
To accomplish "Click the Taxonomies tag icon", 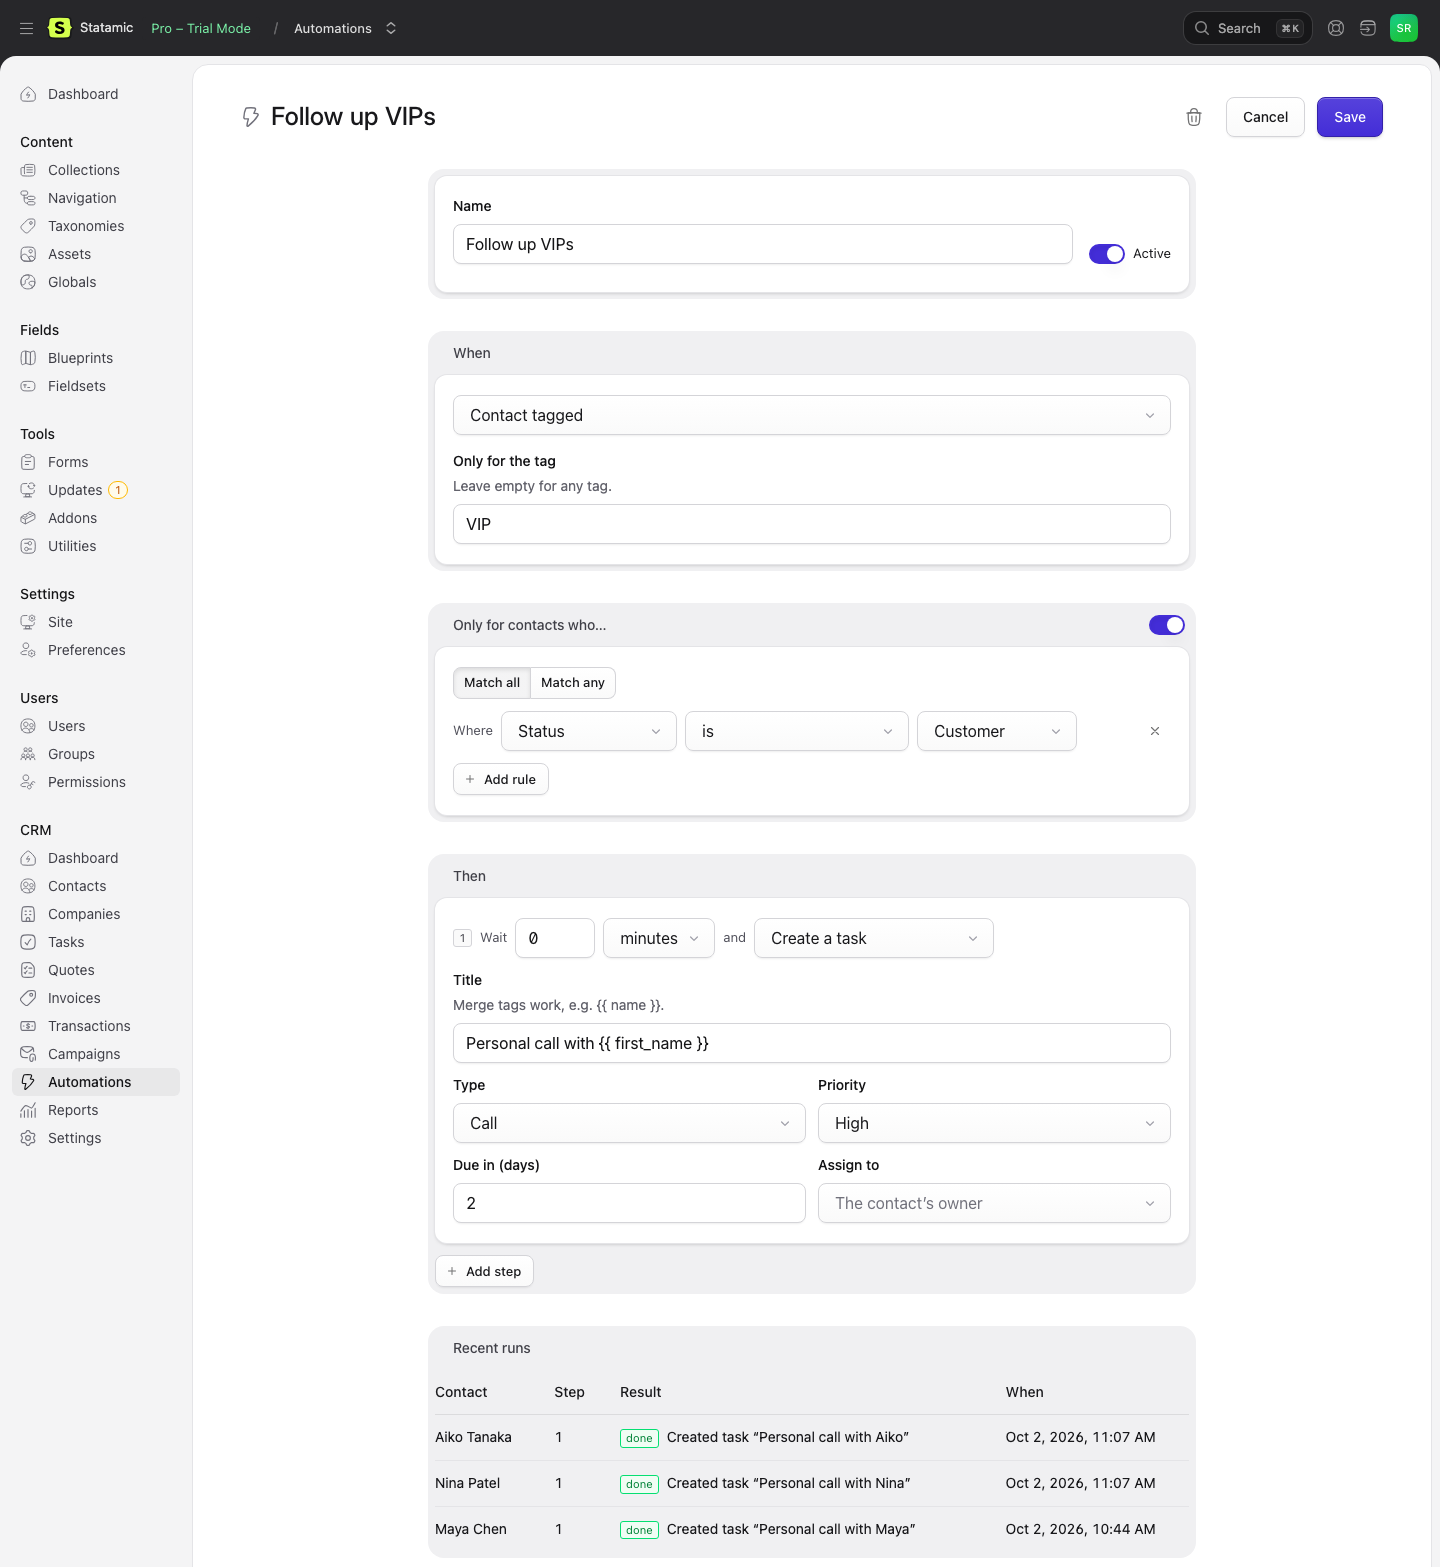I will tap(28, 226).
